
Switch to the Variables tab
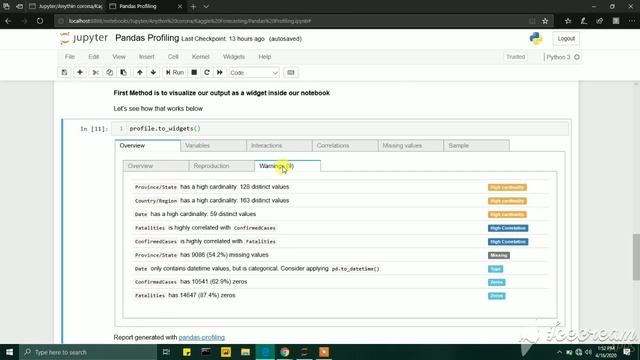pyautogui.click(x=213, y=146)
